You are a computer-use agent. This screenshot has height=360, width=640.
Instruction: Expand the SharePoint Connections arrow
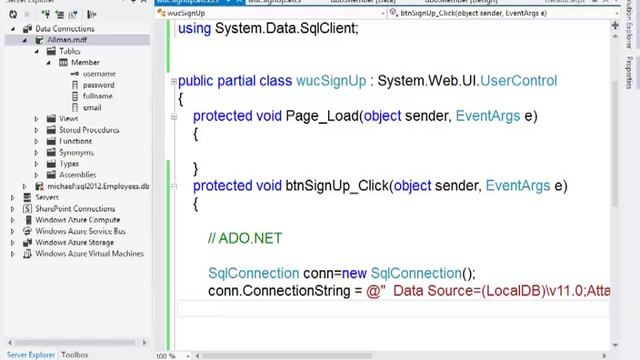13,209
